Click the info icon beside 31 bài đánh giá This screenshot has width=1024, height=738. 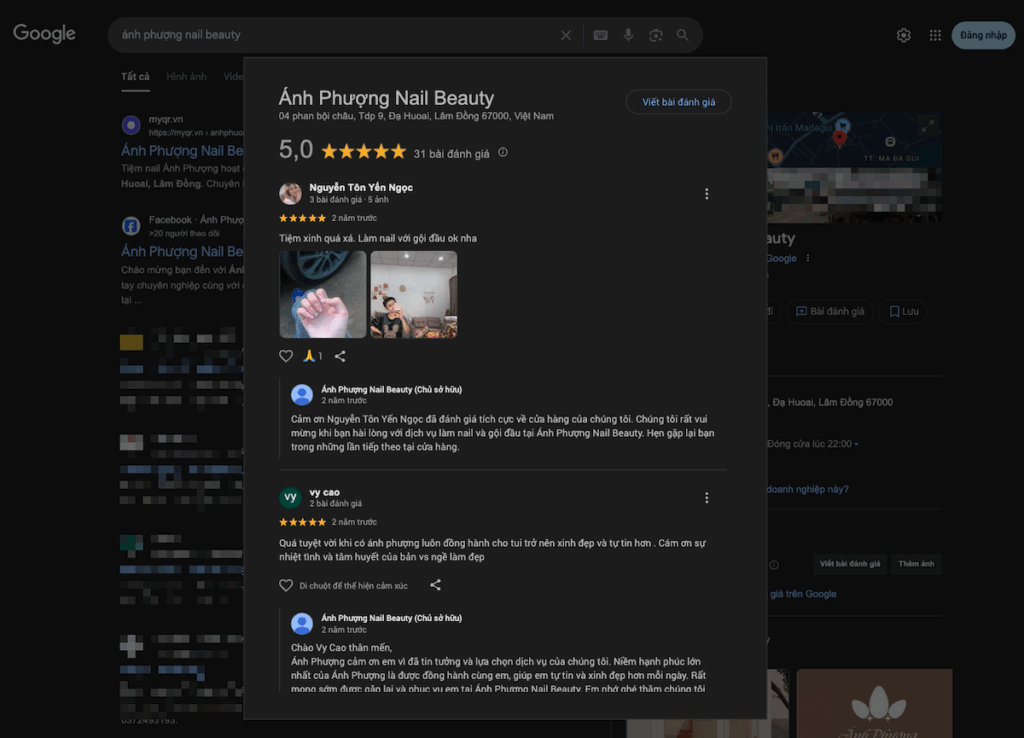point(503,152)
